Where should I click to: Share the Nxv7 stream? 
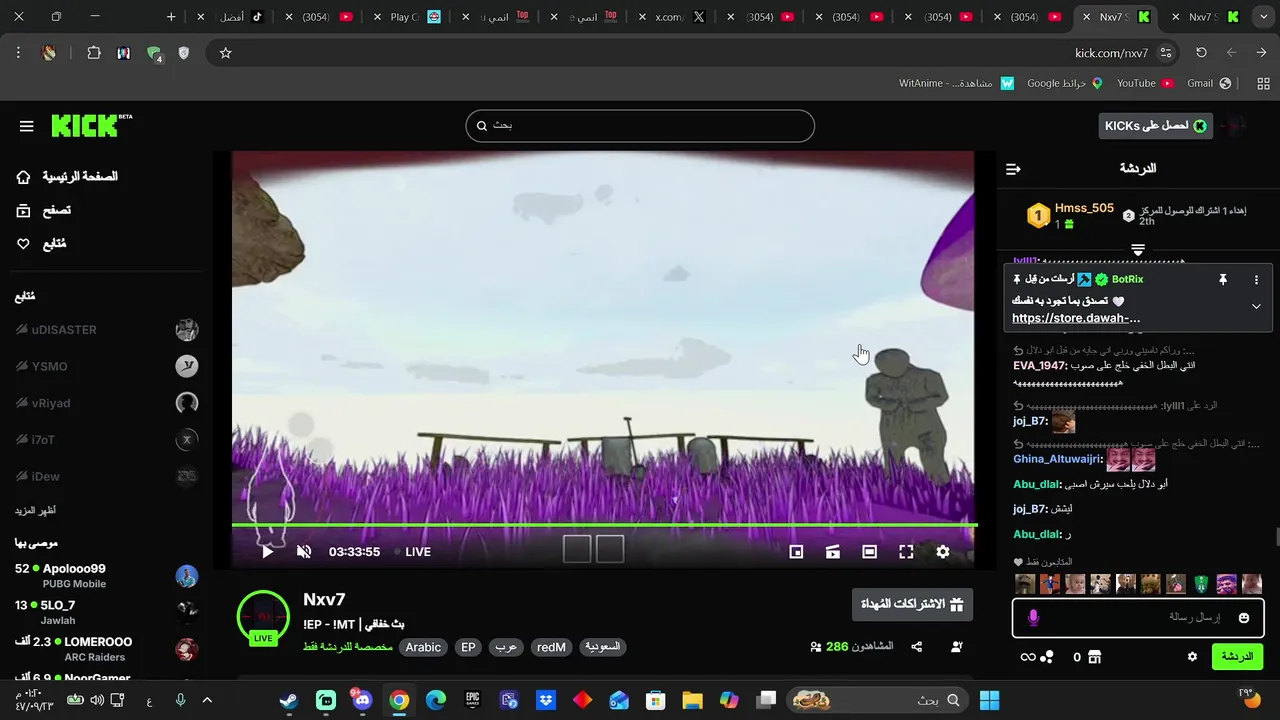point(917,647)
